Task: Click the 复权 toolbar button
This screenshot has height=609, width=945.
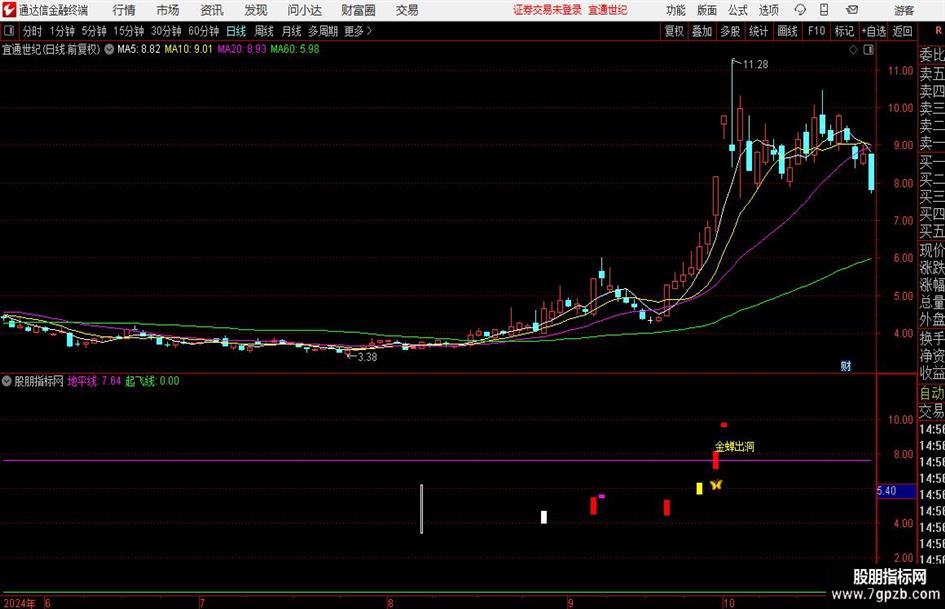Action: coord(674,31)
